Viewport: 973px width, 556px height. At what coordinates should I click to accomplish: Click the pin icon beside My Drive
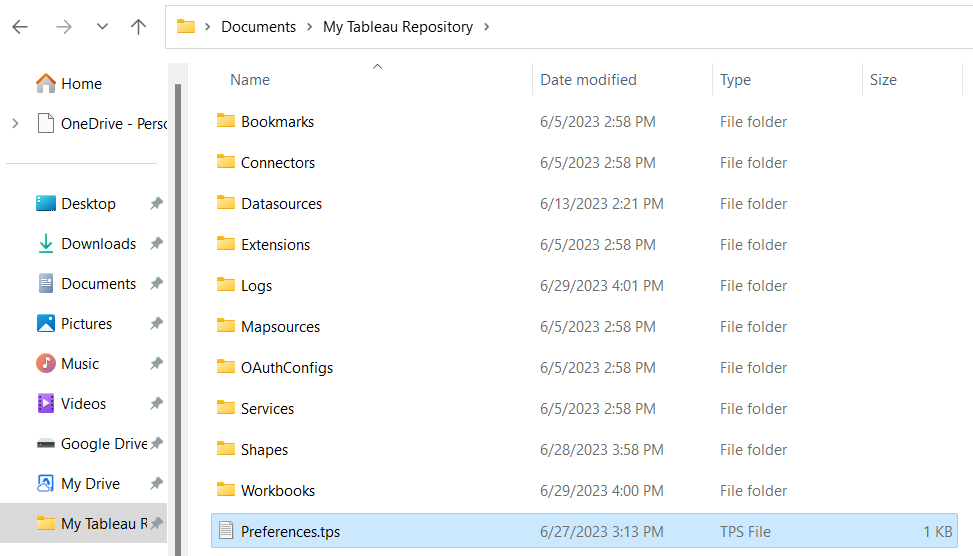point(156,483)
